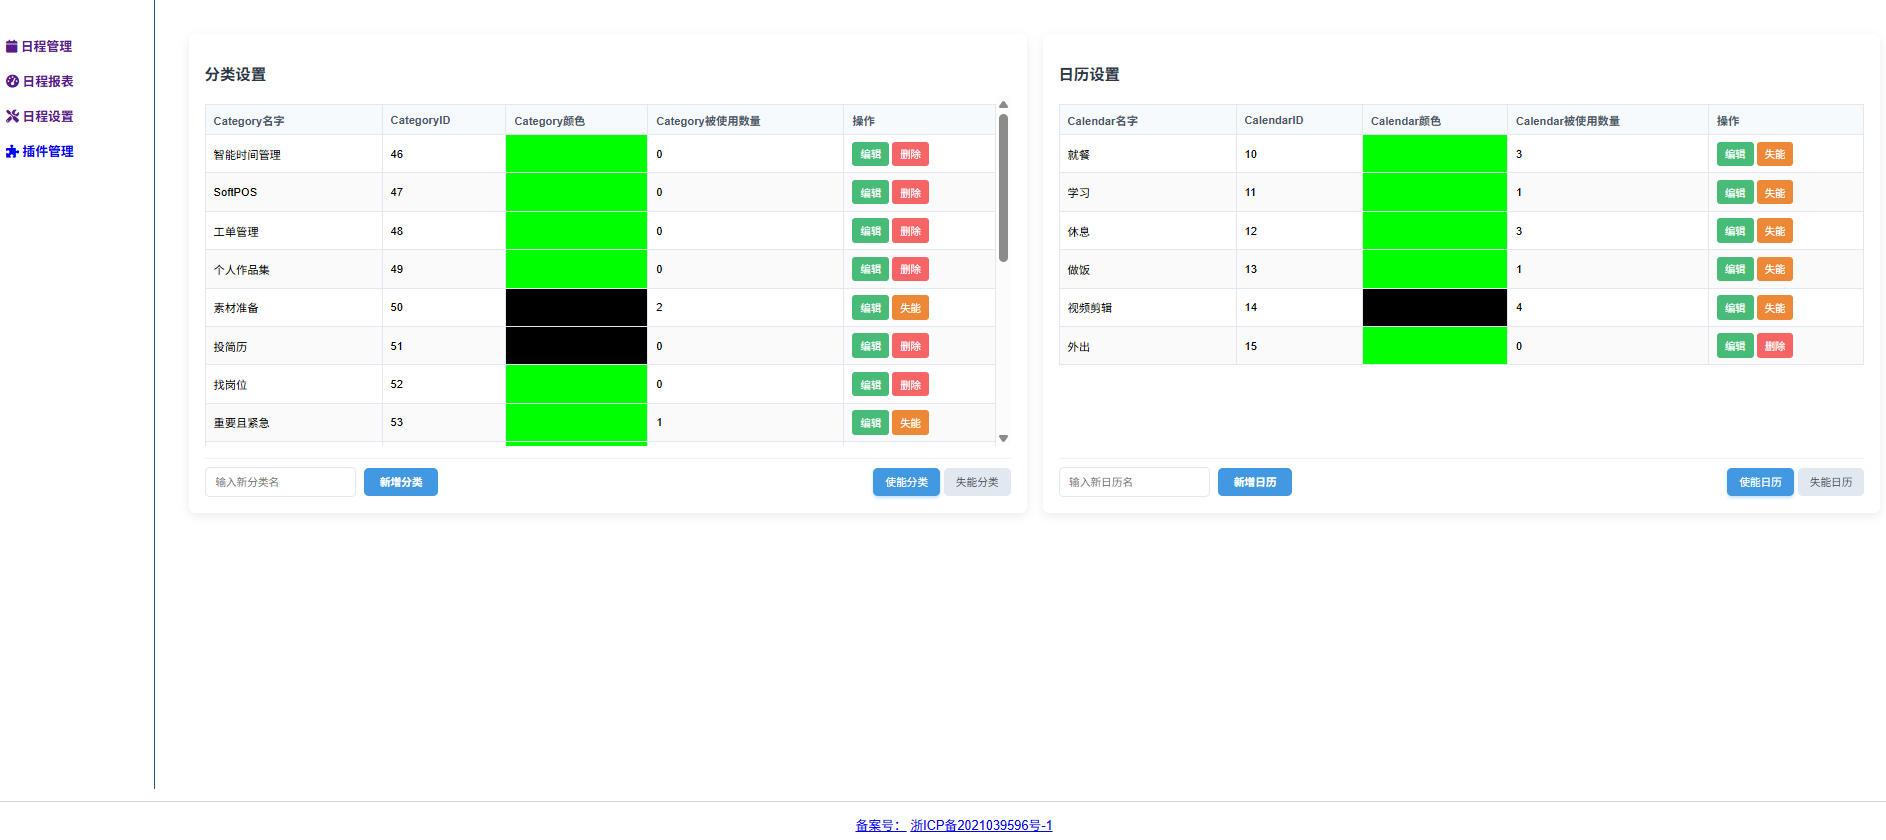Open the ICP 备案号 footer link

coord(954,825)
